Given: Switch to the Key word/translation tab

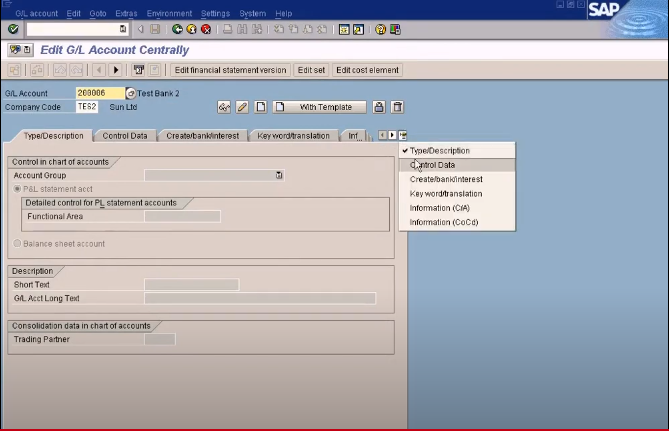Looking at the screenshot, I should click(x=293, y=136).
